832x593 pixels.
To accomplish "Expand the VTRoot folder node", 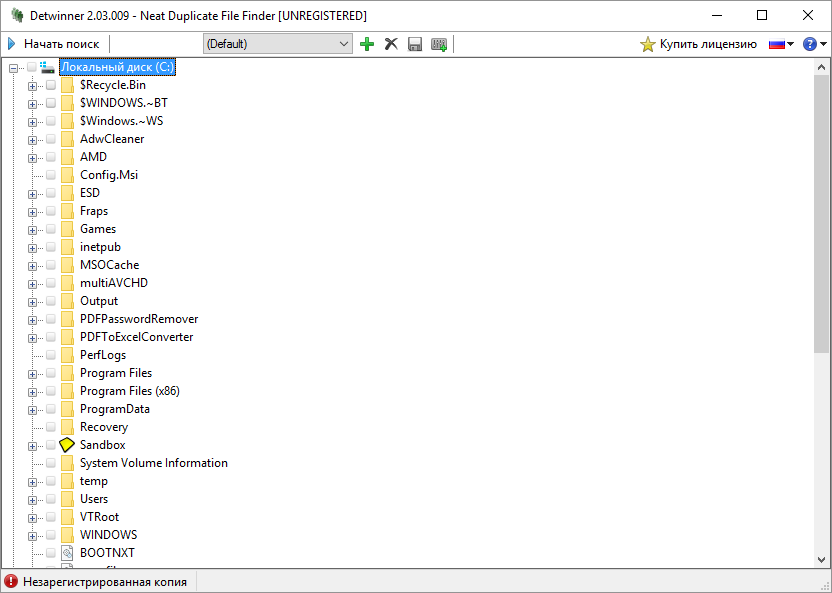I will coord(32,518).
